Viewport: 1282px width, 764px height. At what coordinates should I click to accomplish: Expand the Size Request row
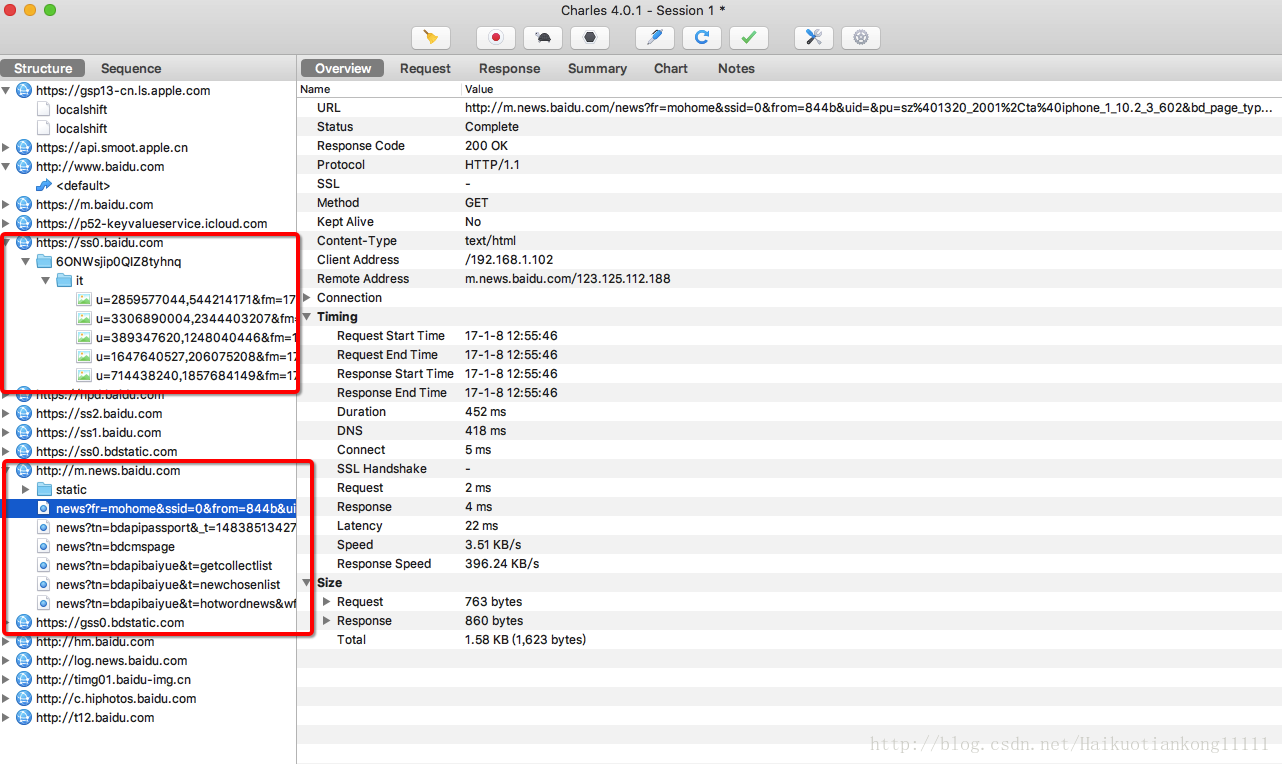point(327,601)
